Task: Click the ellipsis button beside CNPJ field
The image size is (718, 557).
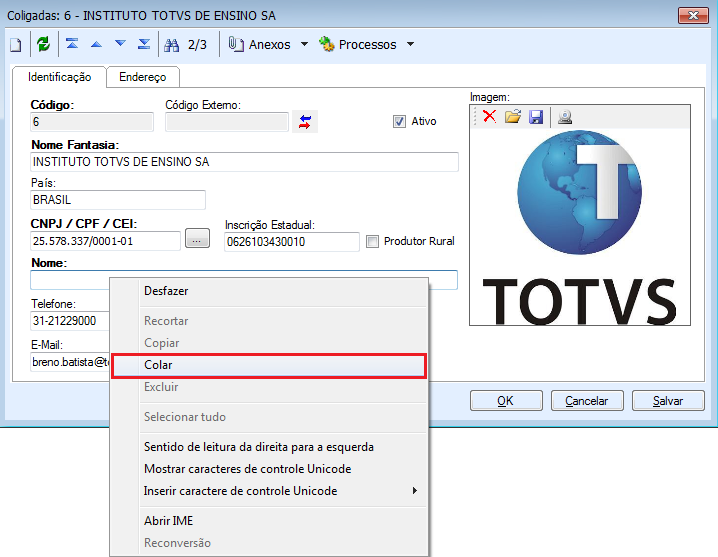Action: (x=197, y=239)
